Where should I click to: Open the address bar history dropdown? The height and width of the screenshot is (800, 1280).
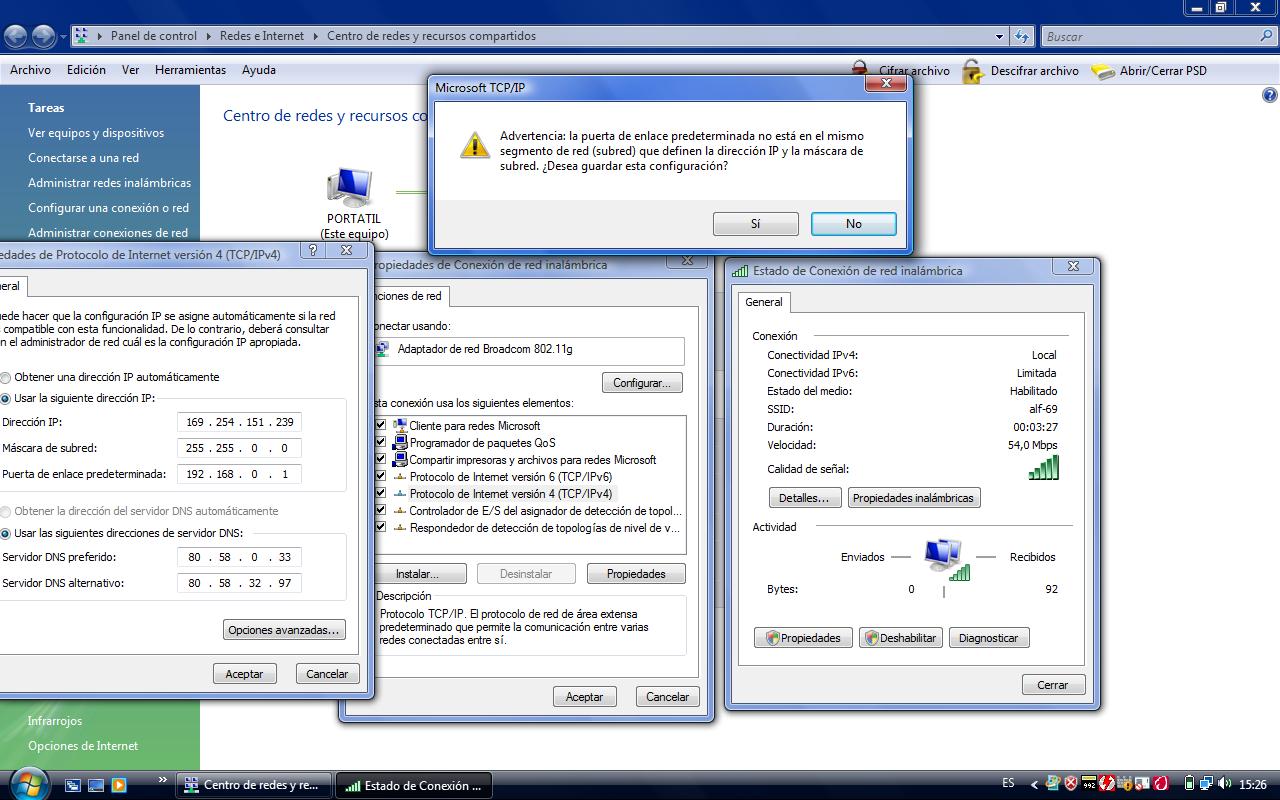(999, 37)
